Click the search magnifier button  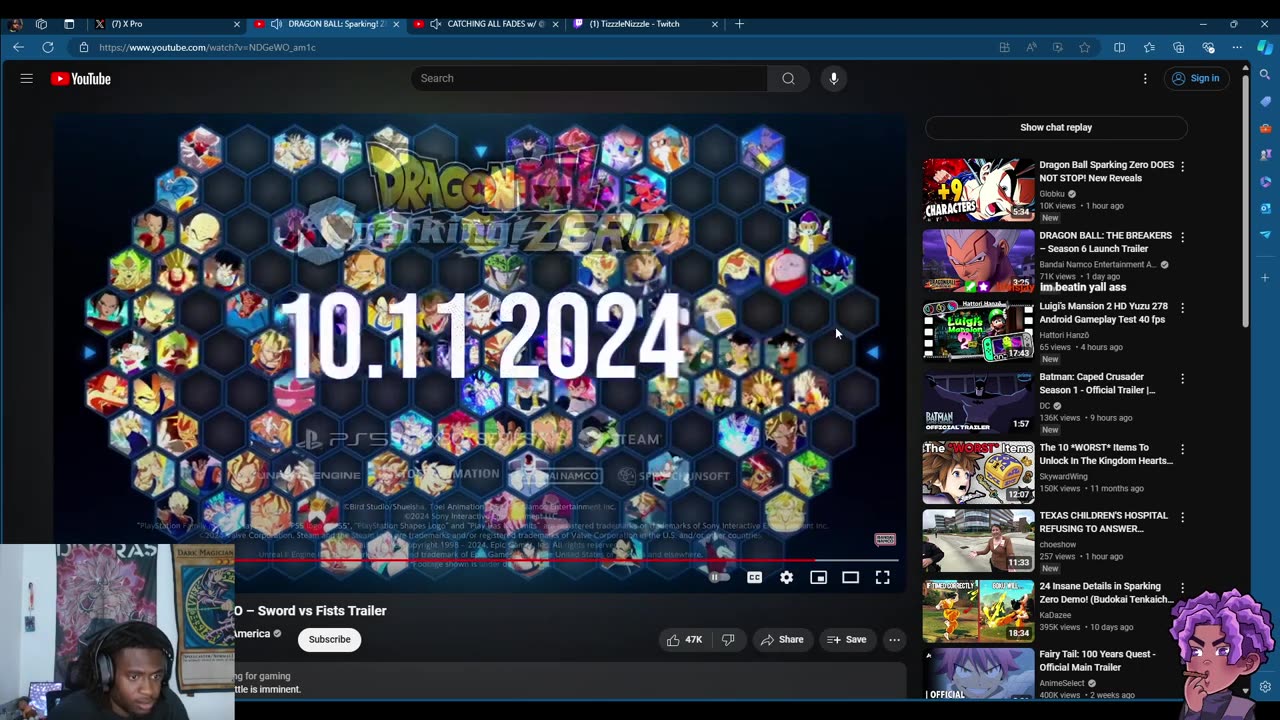(x=789, y=78)
